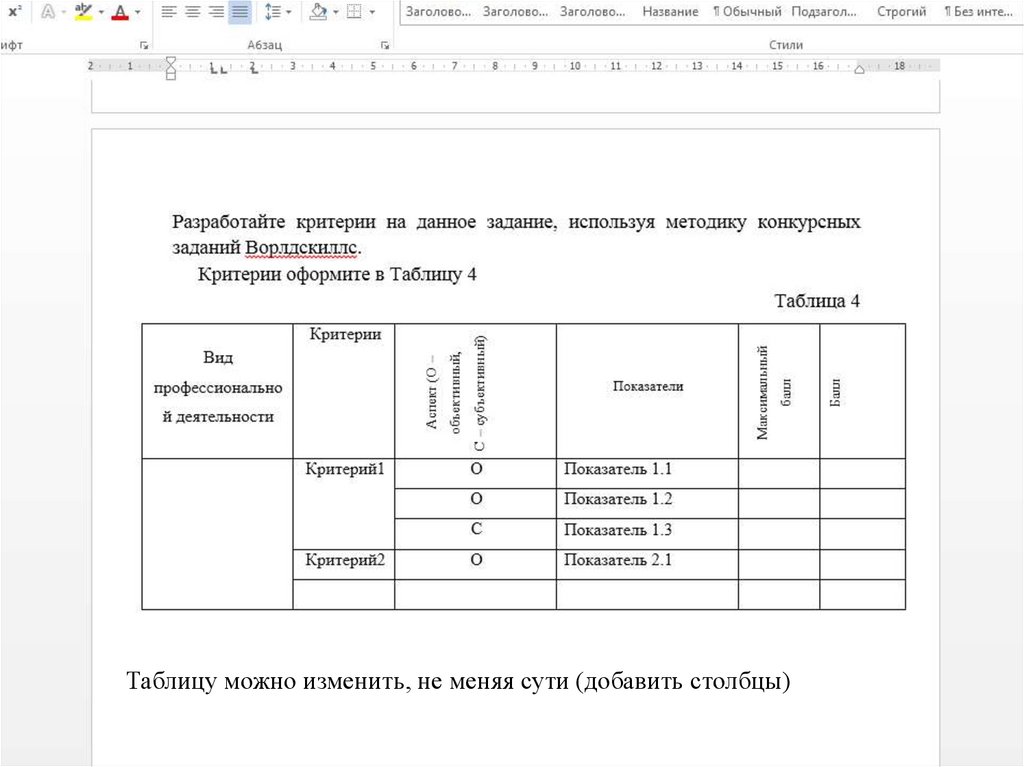Click the Критерии оформите в Таблицу 4 line
This screenshot has width=1024, height=767.
coord(337,274)
